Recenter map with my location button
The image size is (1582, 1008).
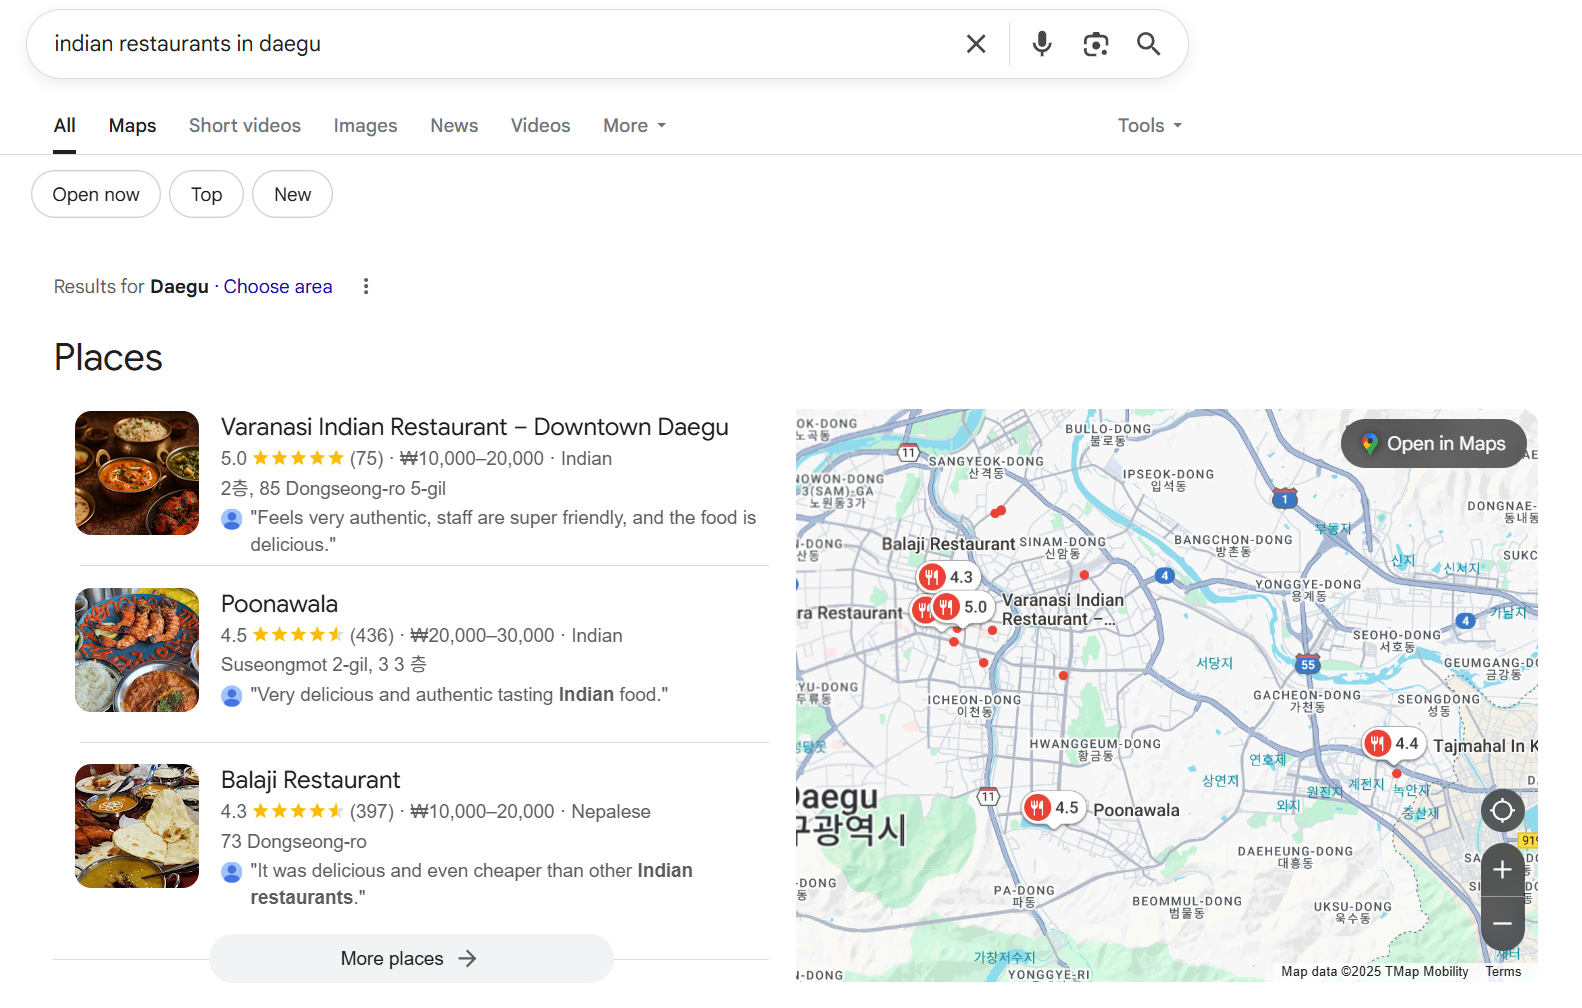(1501, 810)
